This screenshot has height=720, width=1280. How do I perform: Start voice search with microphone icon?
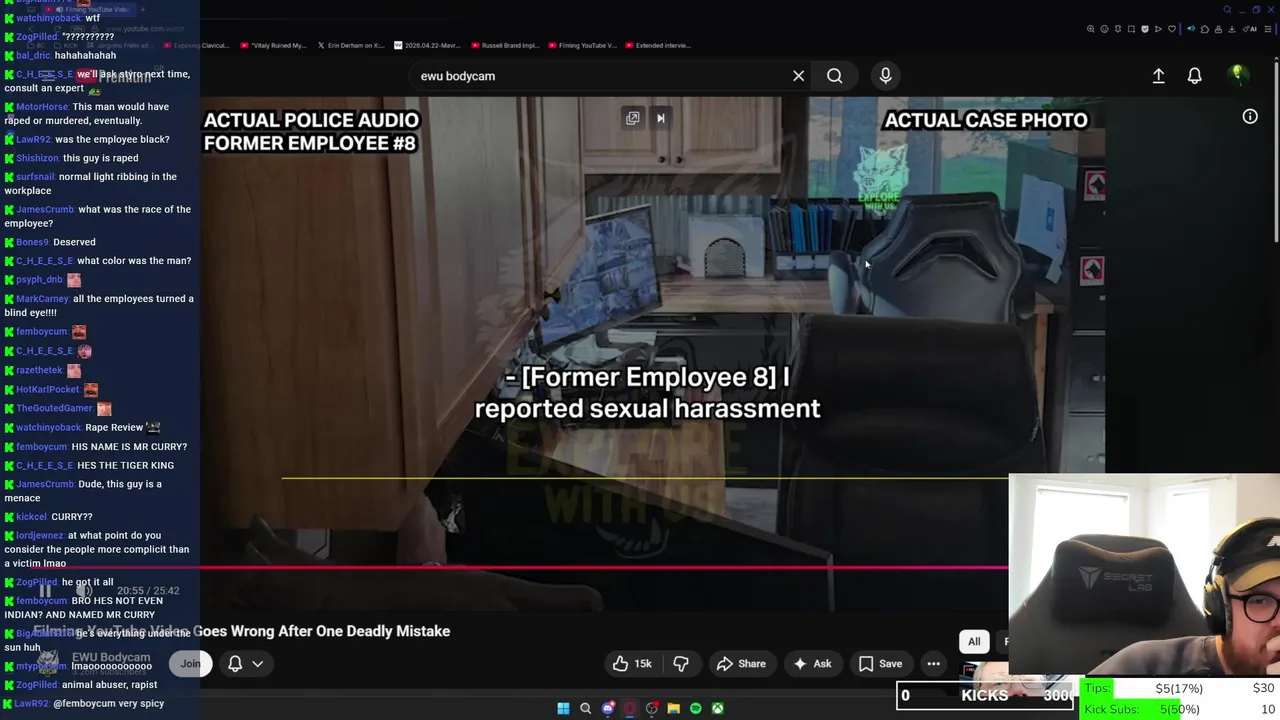[x=885, y=76]
